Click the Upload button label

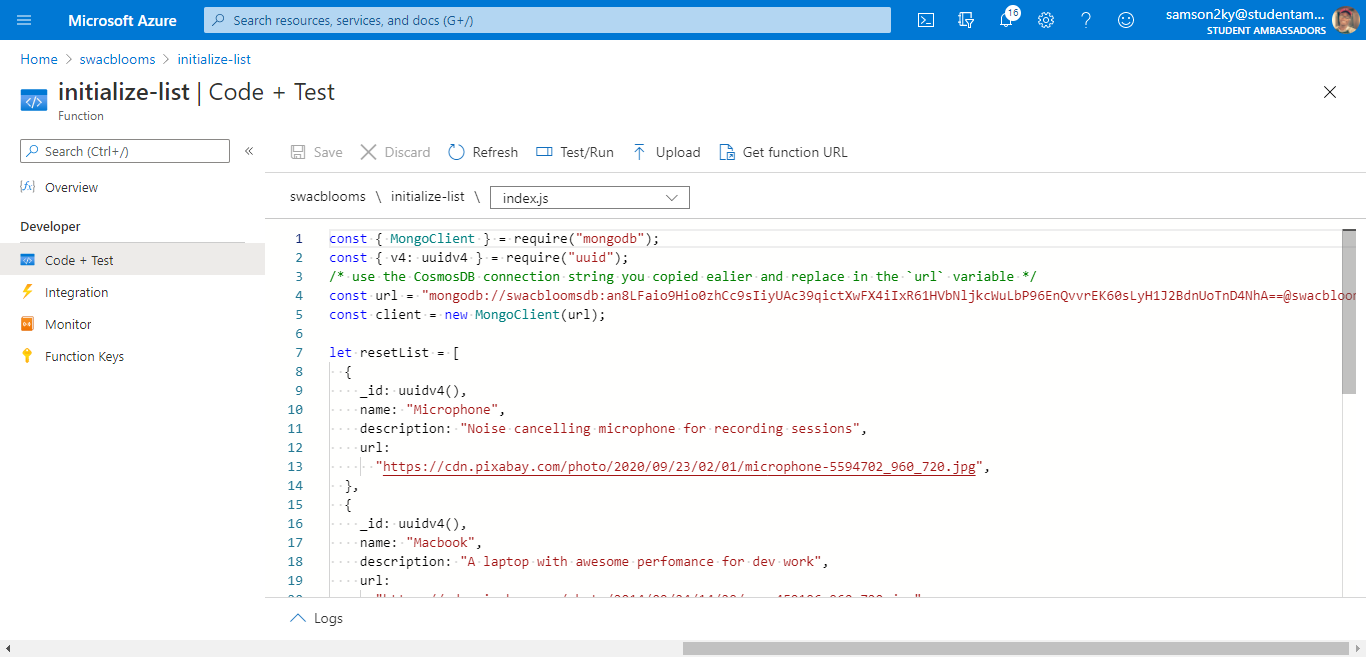click(x=678, y=152)
